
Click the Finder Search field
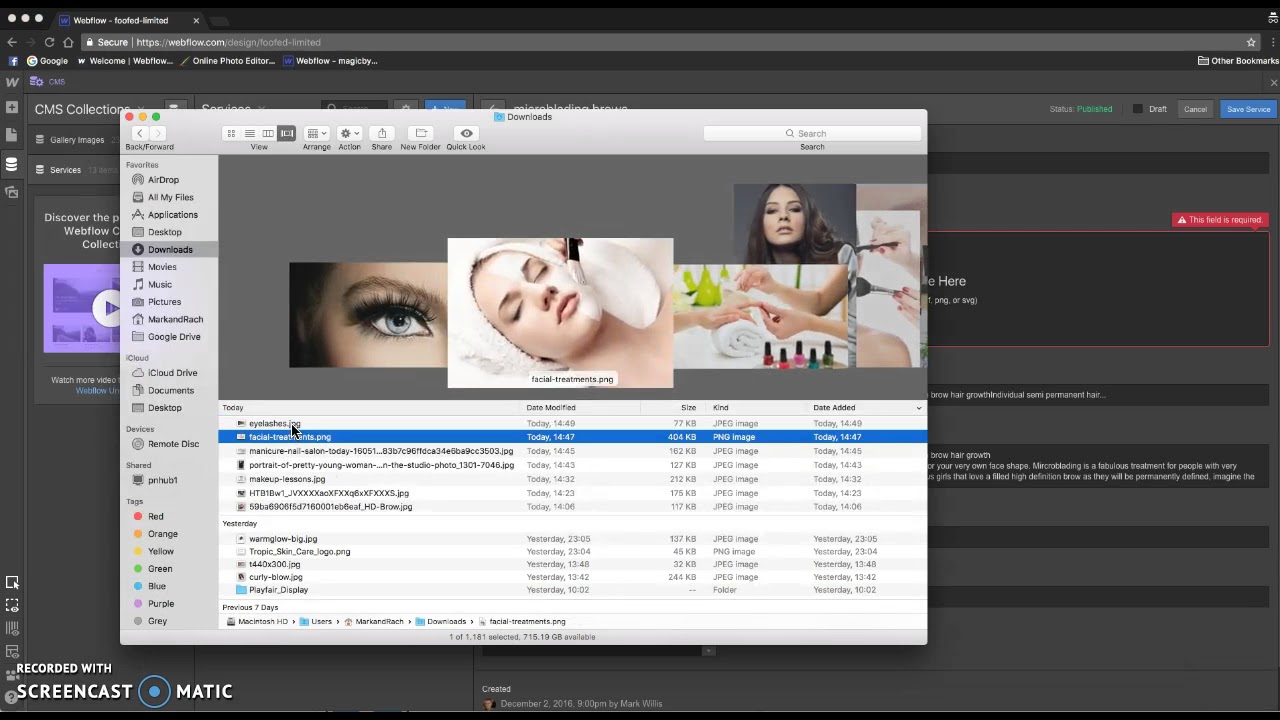click(812, 133)
